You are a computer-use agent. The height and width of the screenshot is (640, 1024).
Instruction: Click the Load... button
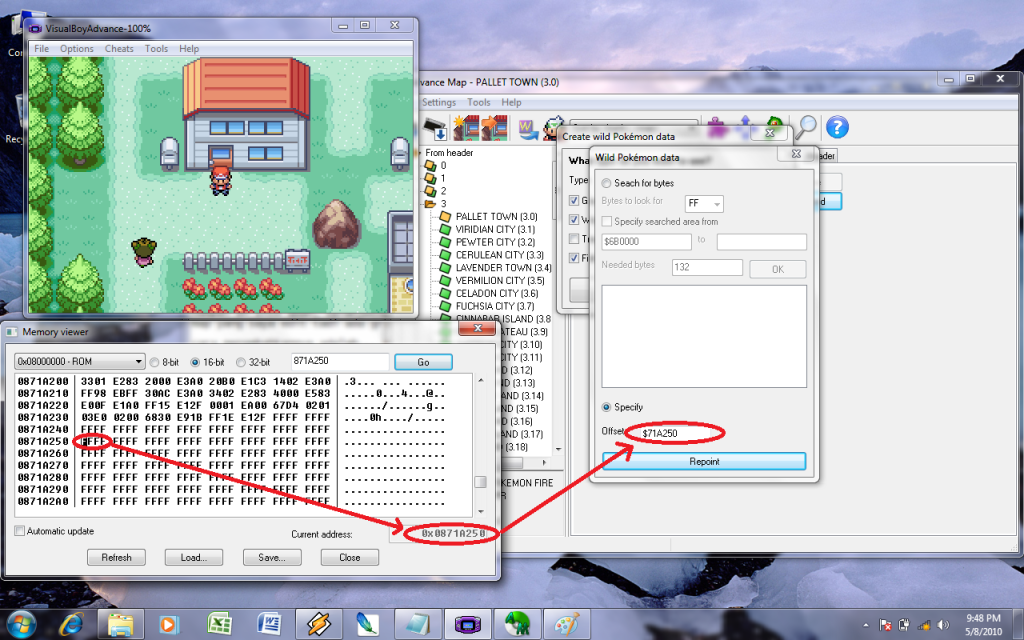click(x=194, y=558)
